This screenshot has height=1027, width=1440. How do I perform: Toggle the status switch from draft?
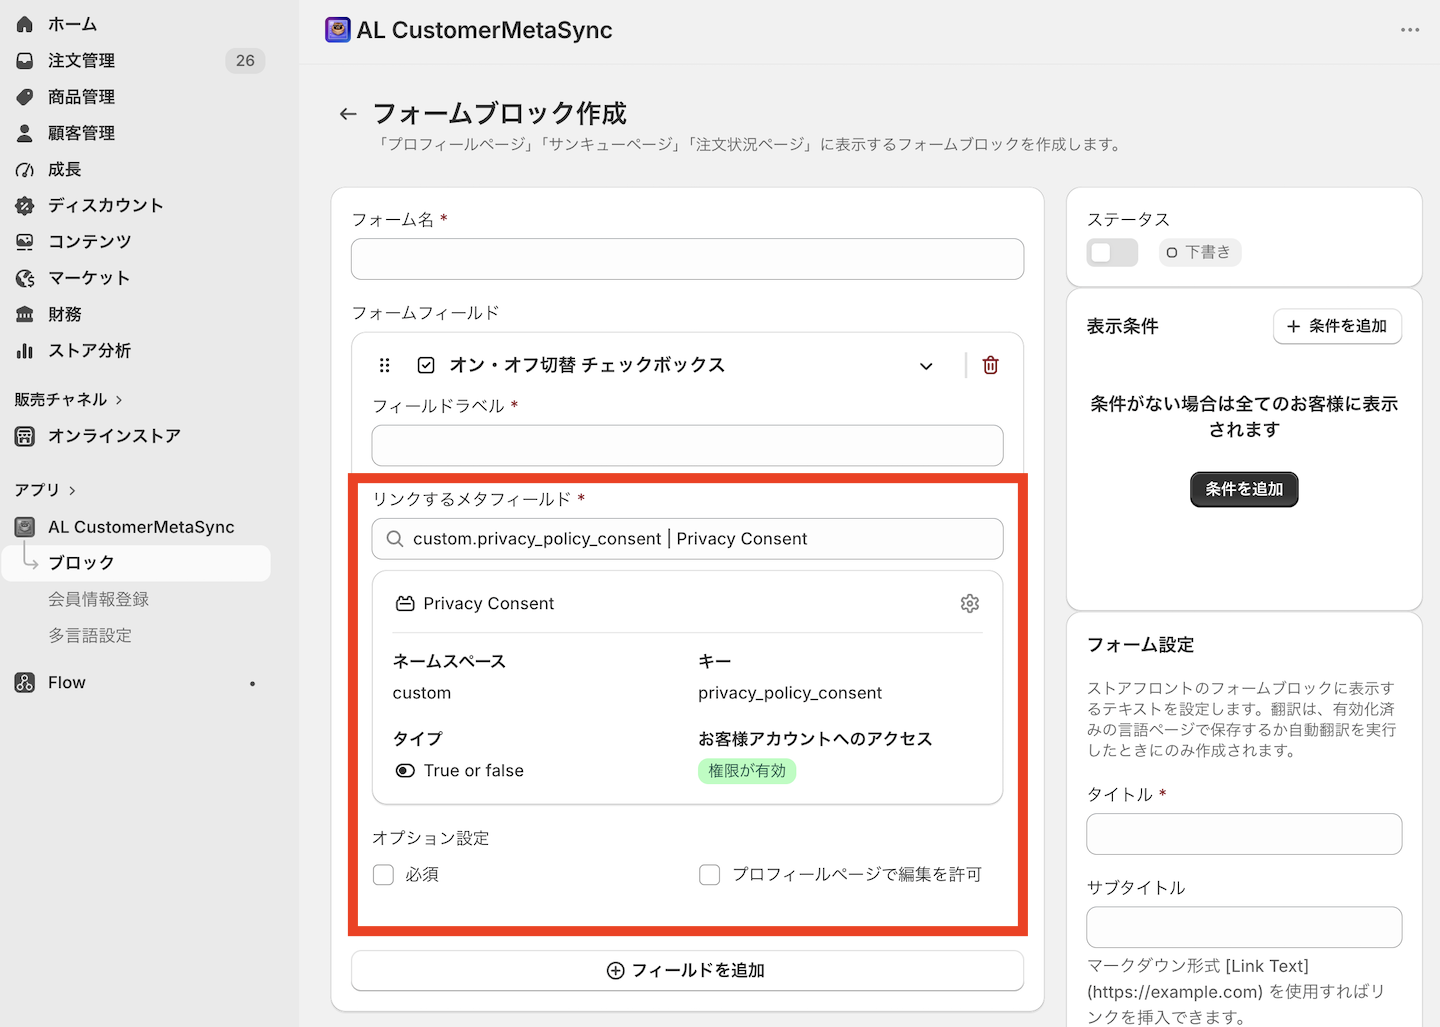click(x=1112, y=252)
